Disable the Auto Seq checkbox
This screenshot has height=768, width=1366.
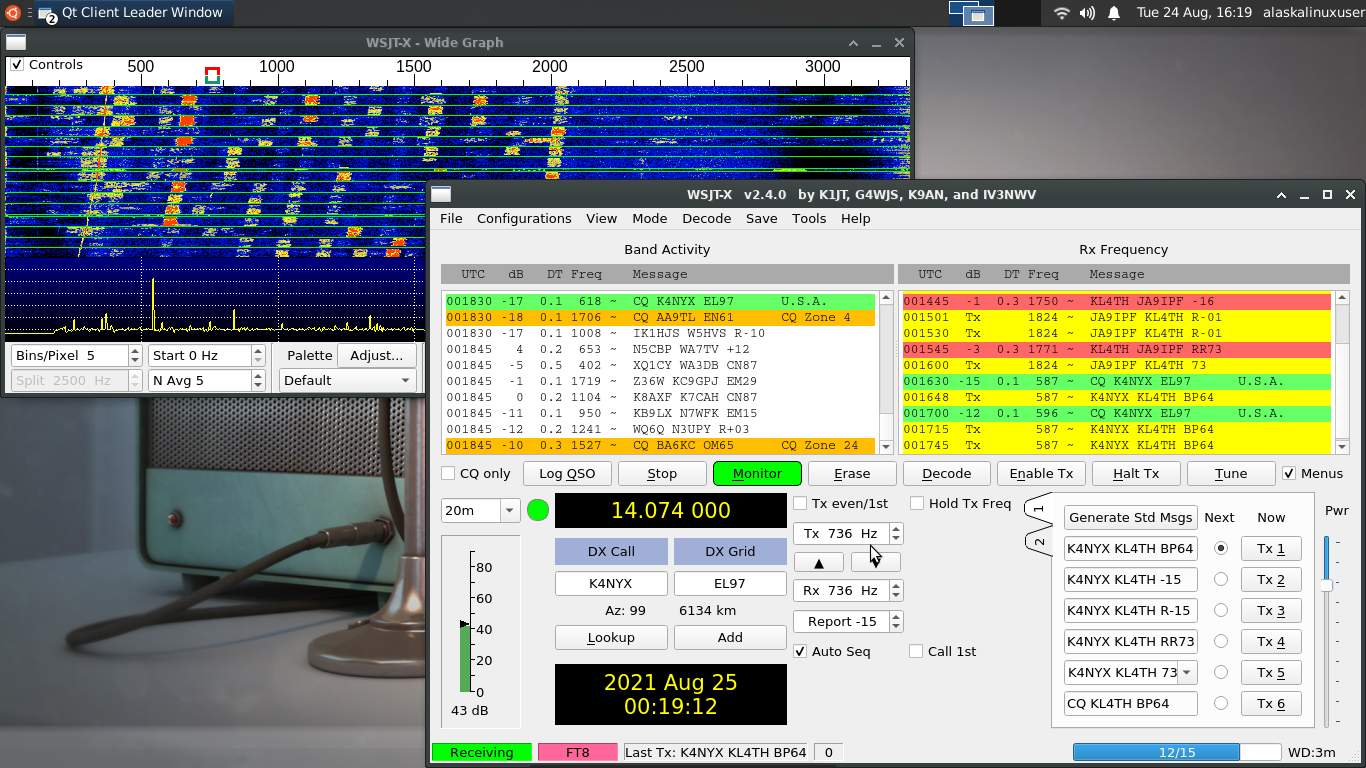801,652
